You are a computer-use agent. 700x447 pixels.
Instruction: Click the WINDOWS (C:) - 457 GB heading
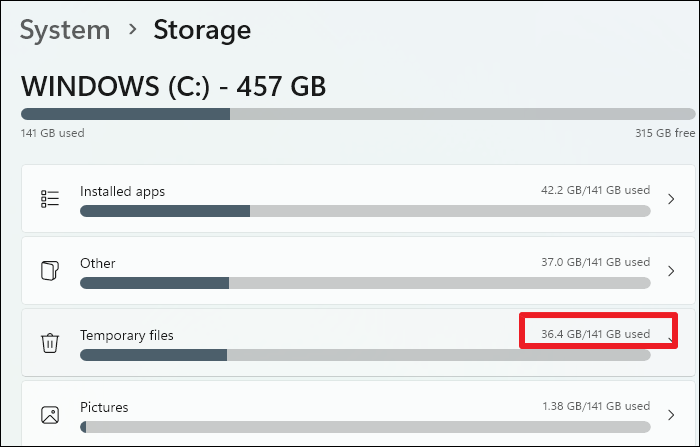173,87
